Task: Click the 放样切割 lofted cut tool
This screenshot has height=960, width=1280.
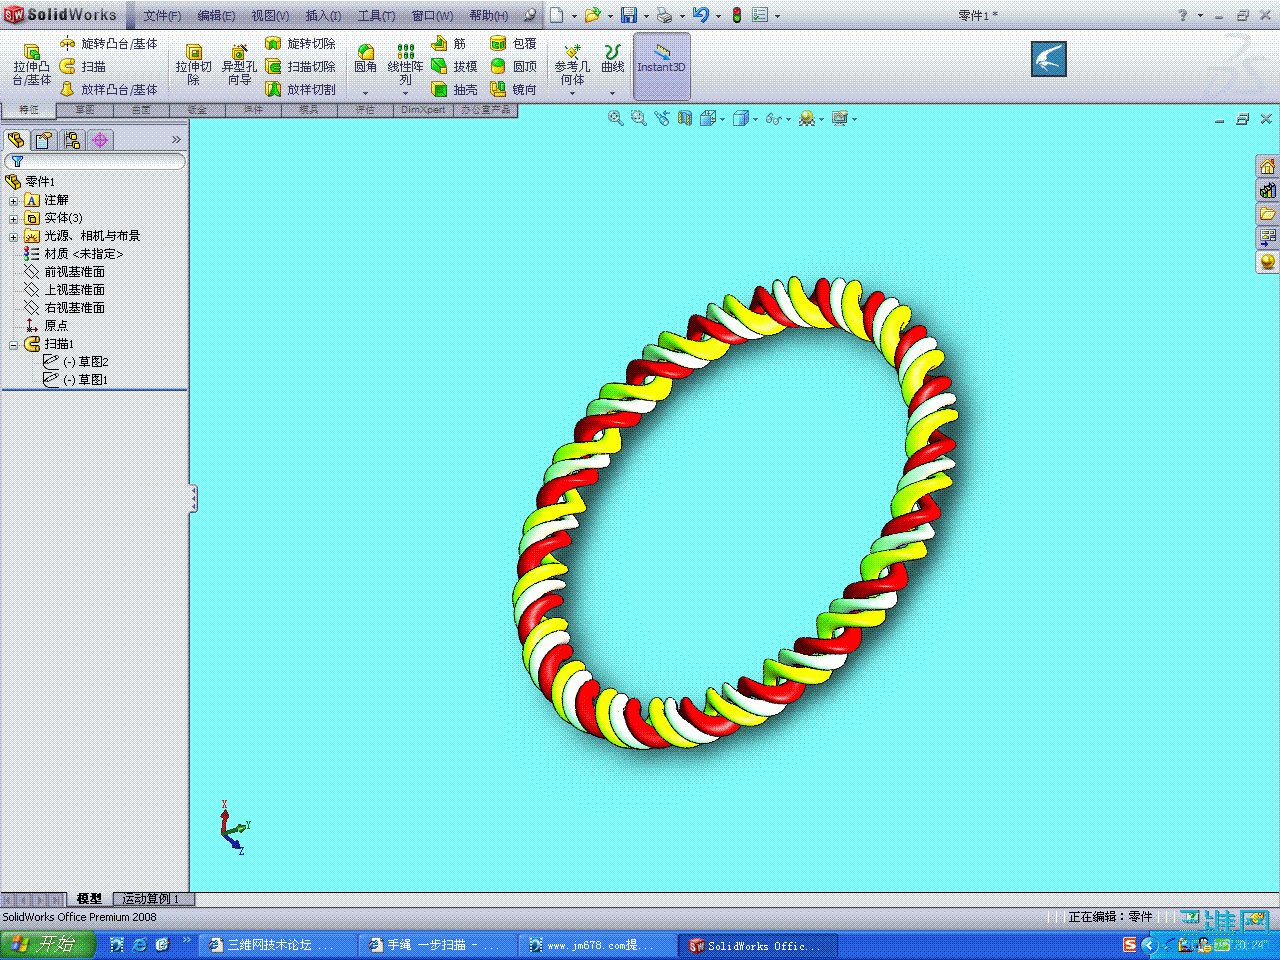Action: point(300,89)
